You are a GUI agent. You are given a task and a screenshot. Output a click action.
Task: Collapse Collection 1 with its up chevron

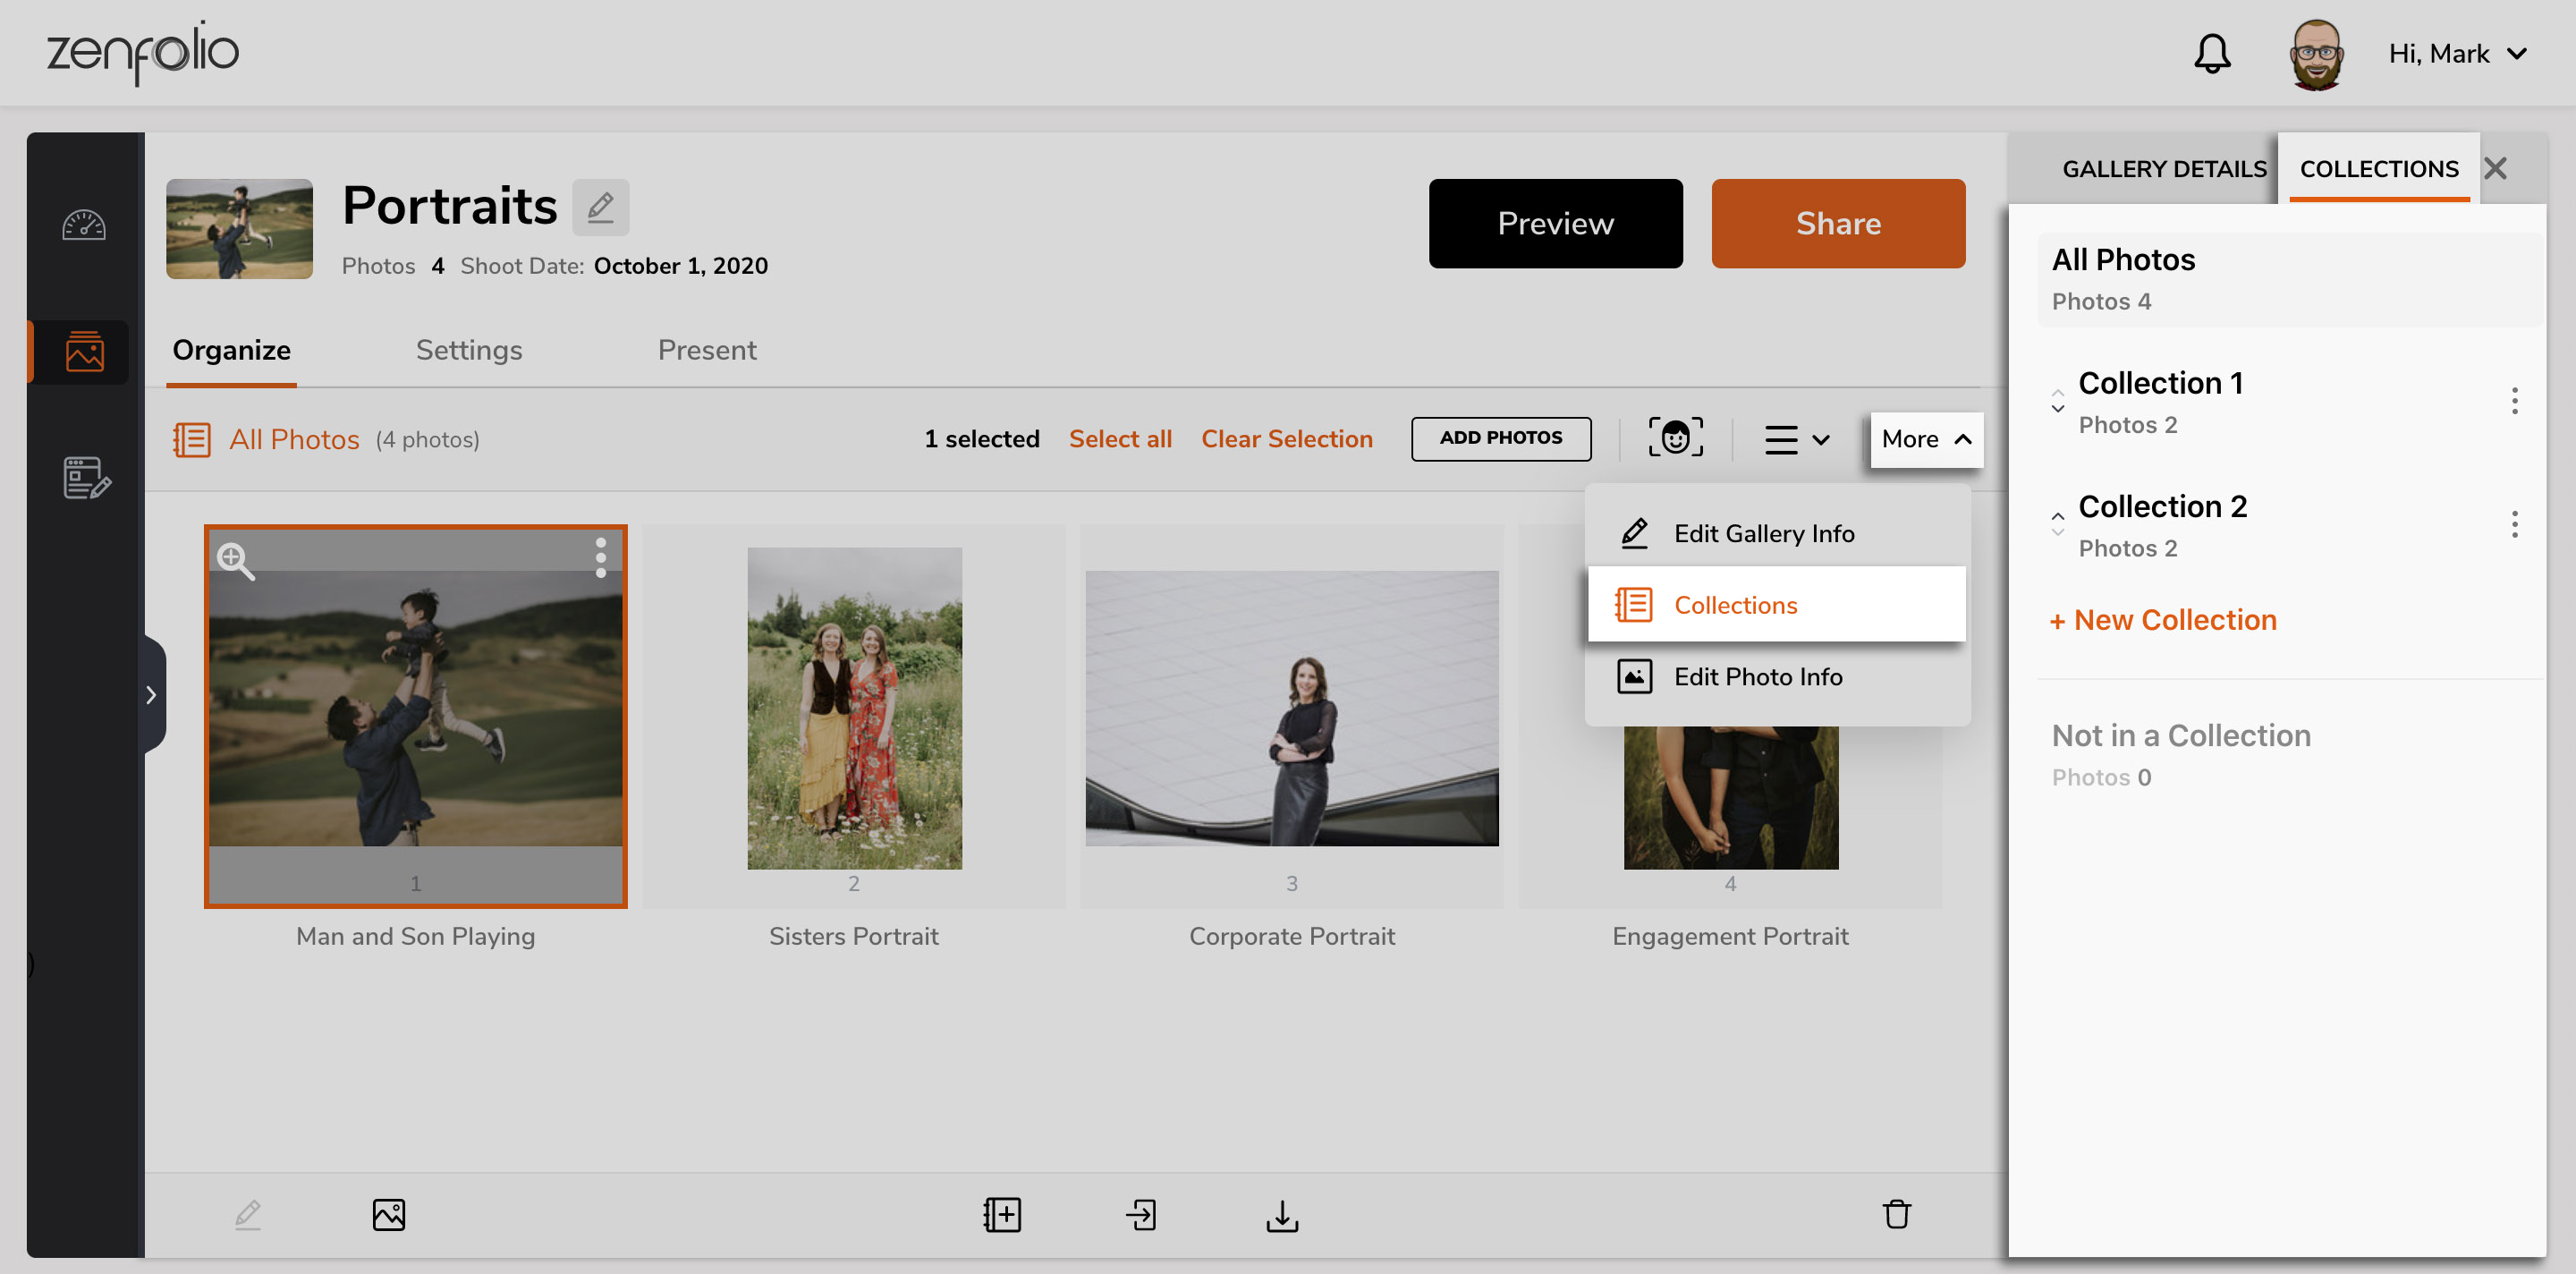(x=2058, y=392)
